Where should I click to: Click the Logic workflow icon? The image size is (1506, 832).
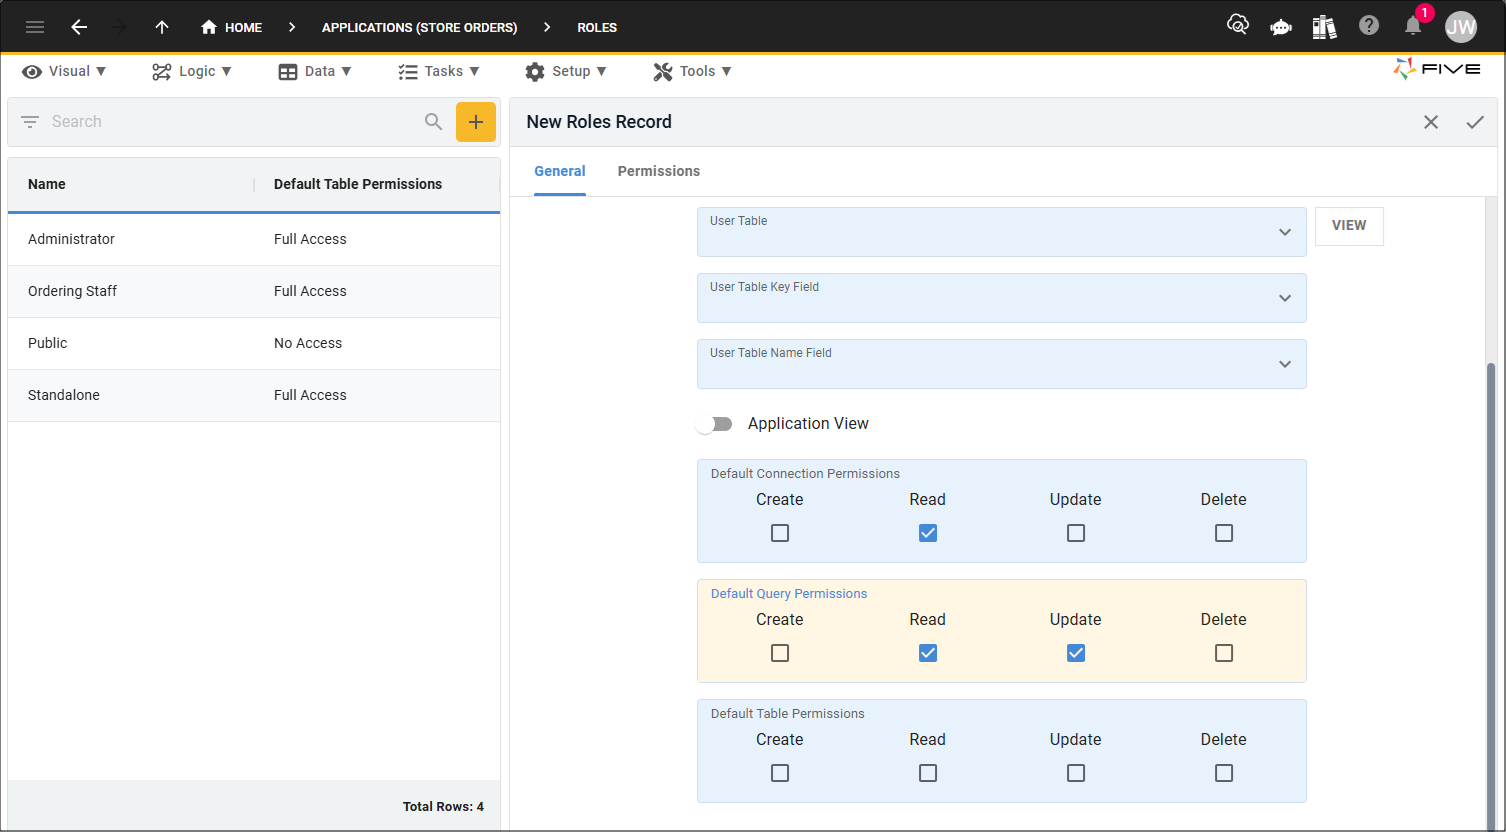(158, 71)
